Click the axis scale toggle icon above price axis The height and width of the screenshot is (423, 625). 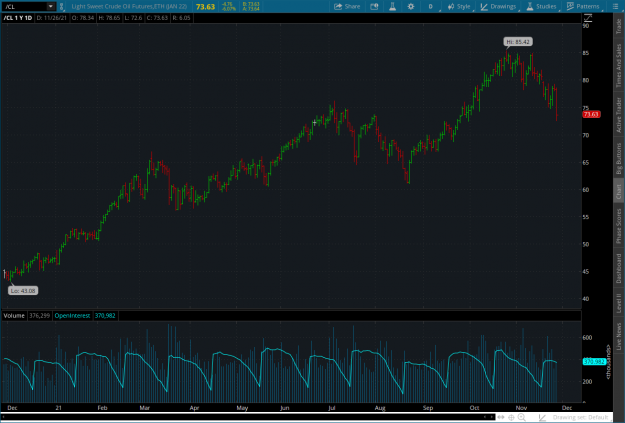click(x=588, y=18)
